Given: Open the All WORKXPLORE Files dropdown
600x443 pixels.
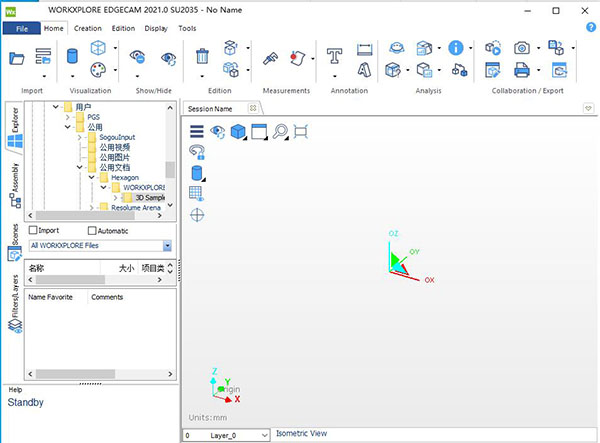Looking at the screenshot, I should (x=167, y=246).
